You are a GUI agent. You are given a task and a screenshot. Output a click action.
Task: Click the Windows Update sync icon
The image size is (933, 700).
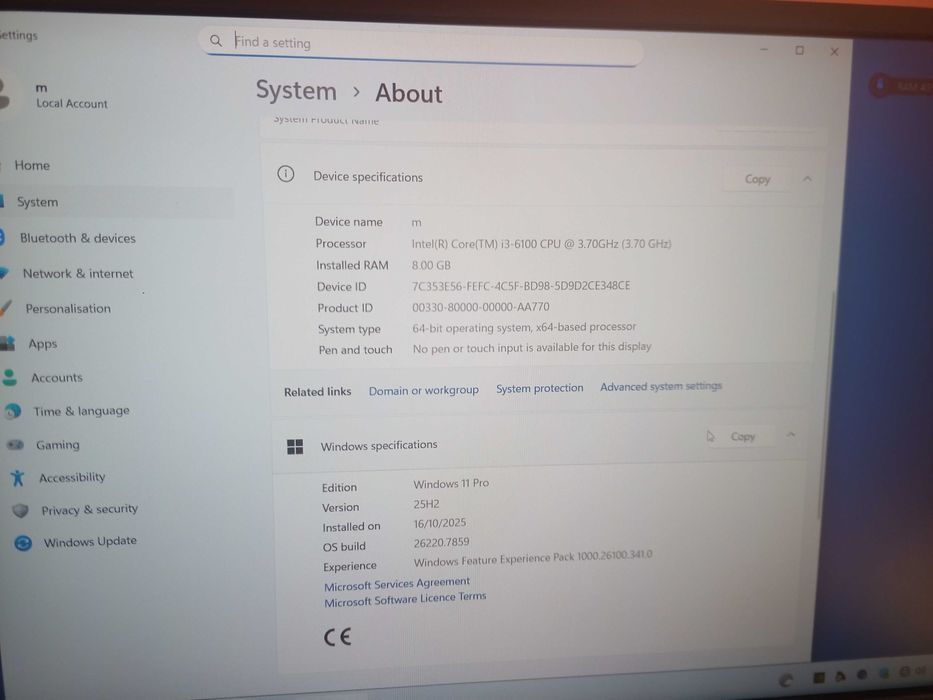[x=23, y=543]
